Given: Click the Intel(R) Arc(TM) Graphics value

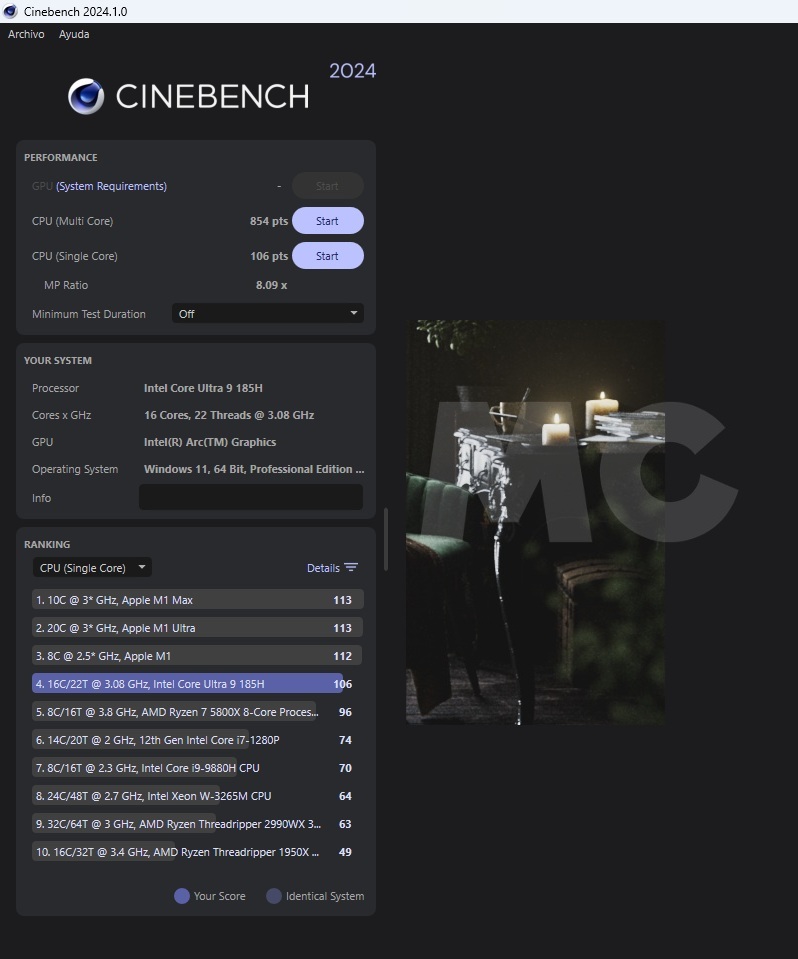Looking at the screenshot, I should 210,442.
